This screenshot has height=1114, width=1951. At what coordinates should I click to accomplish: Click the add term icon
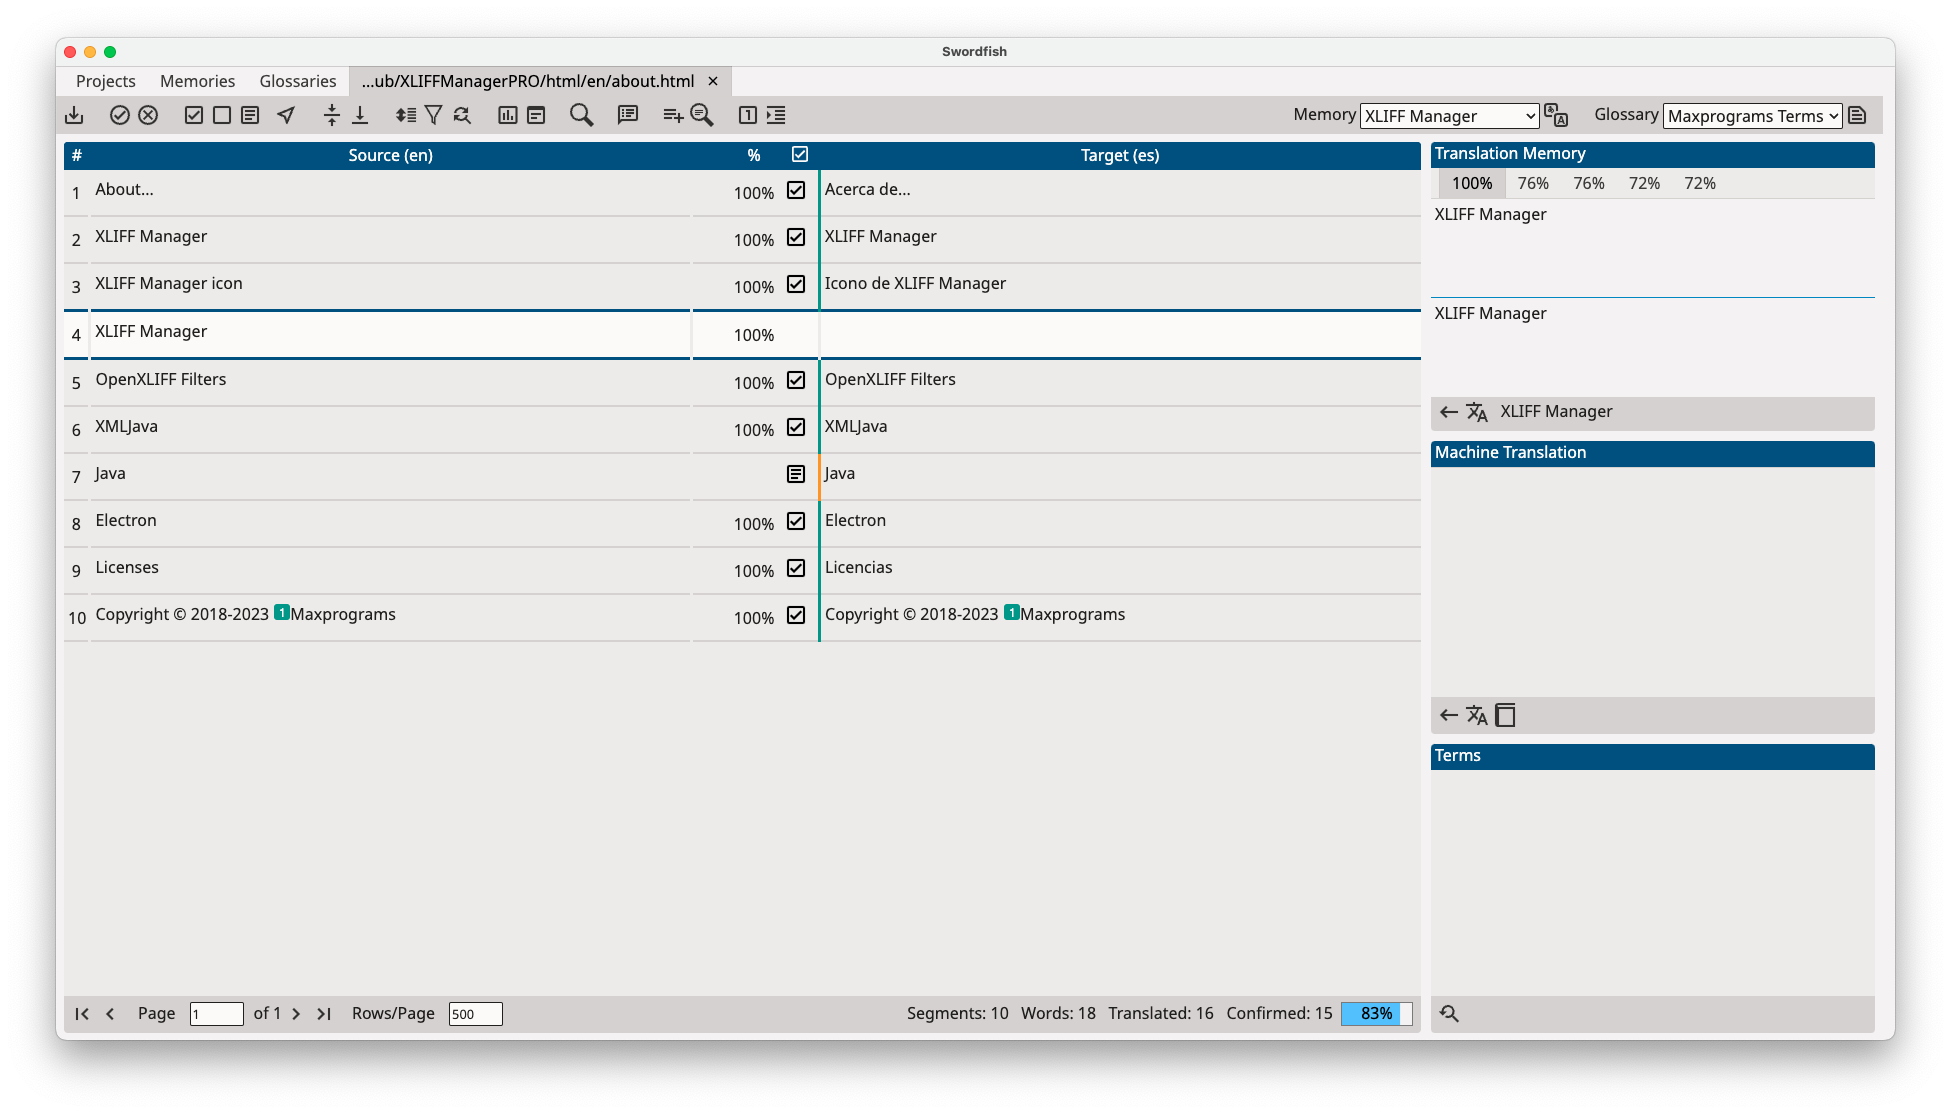(673, 115)
